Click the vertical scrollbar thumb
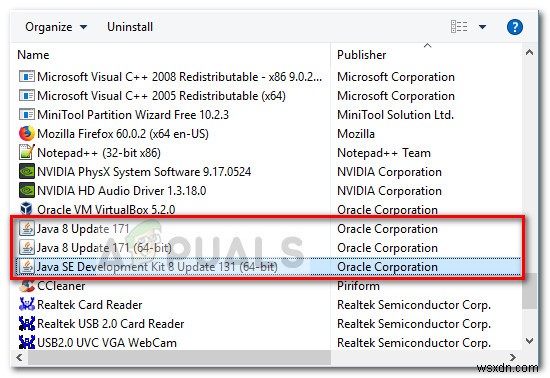Image resolution: width=550 pixels, height=378 pixels. [x=530, y=291]
